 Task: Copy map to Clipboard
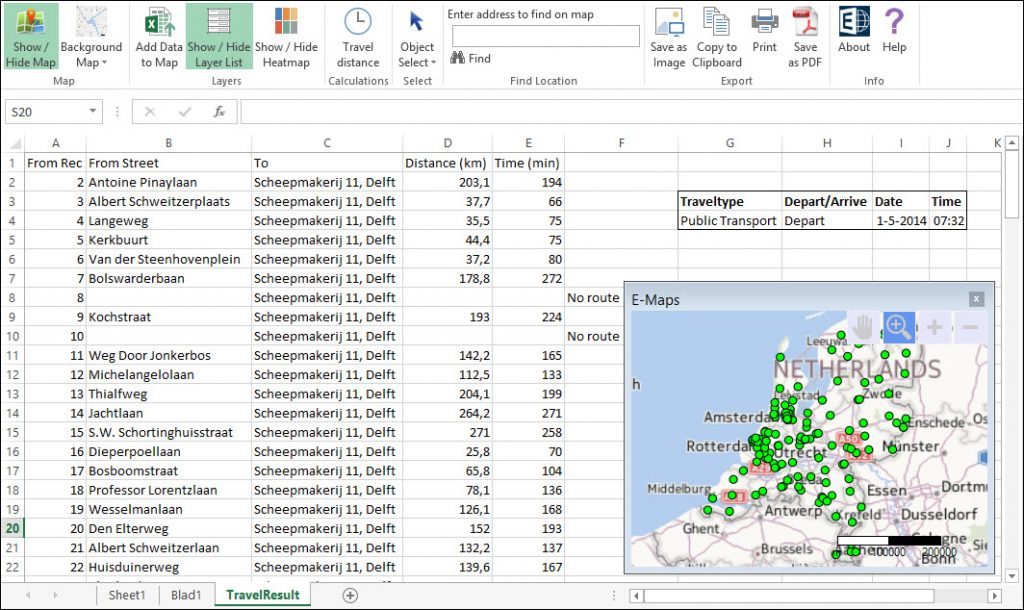(716, 37)
